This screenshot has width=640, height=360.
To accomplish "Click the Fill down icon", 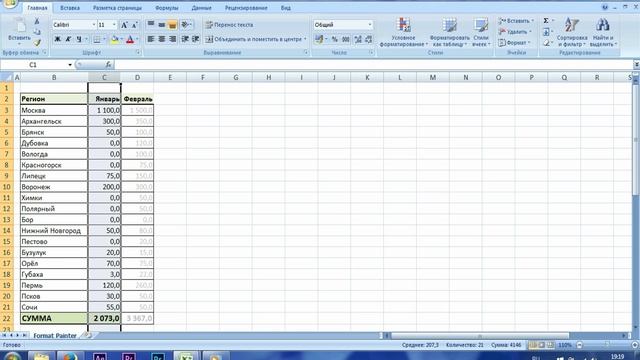I will [x=546, y=32].
